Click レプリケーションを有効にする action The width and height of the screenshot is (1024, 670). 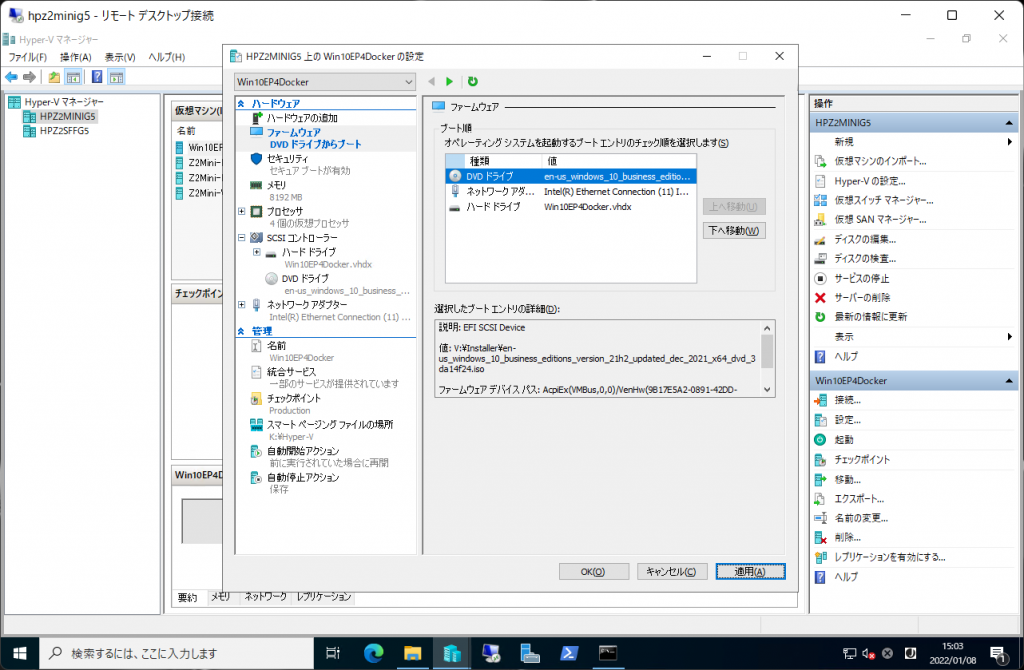(889, 557)
